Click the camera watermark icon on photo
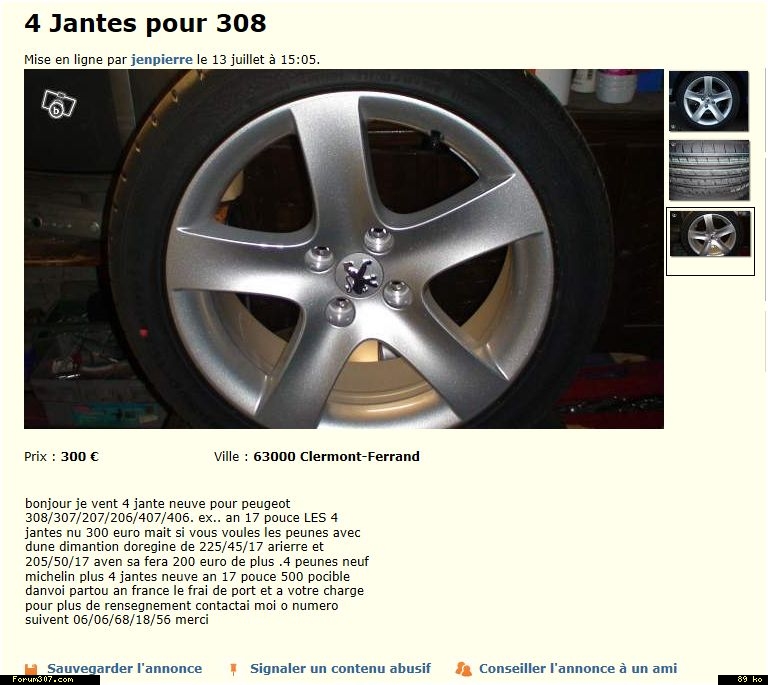This screenshot has height=685, width=768. (x=59, y=104)
